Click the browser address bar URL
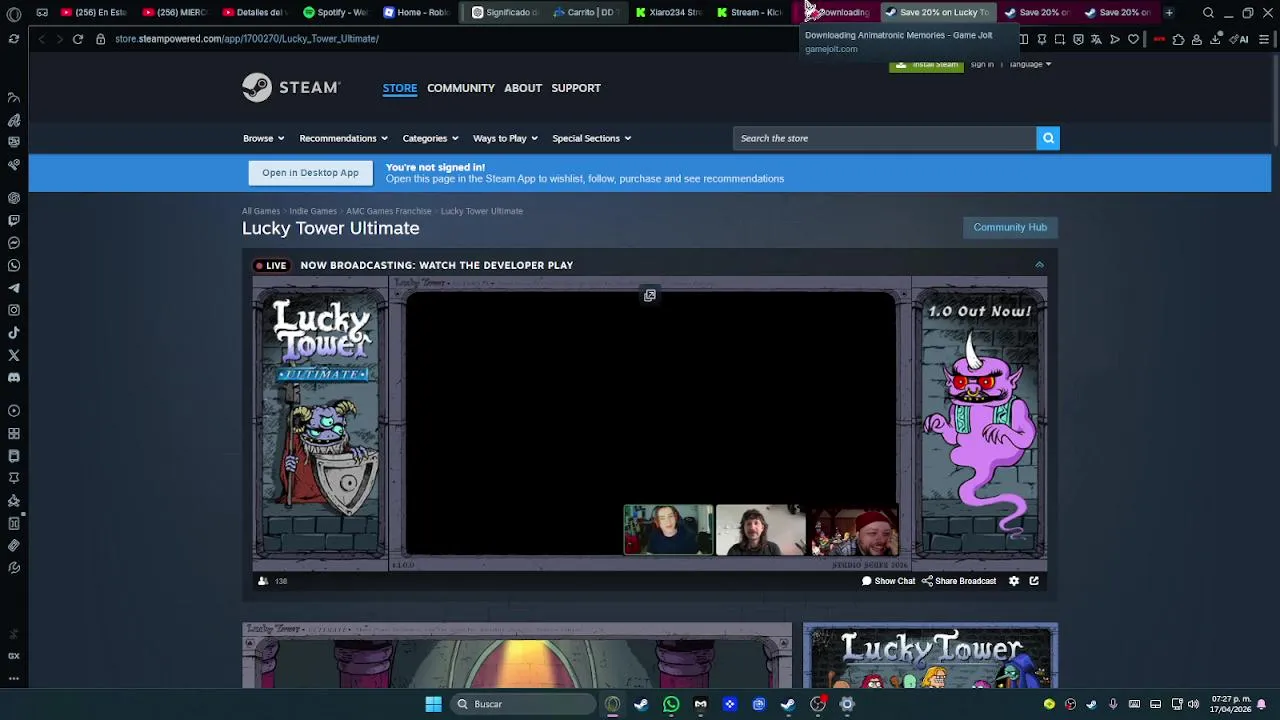This screenshot has width=1280, height=720. tap(247, 39)
